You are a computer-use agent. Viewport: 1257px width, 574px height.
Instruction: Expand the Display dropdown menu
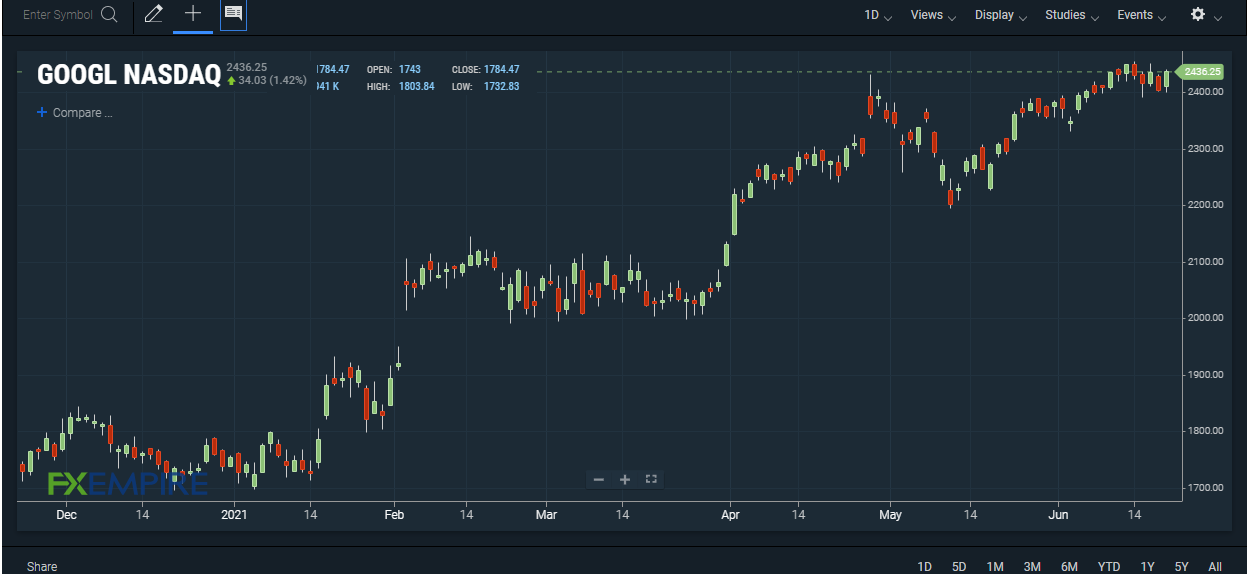[1001, 15]
